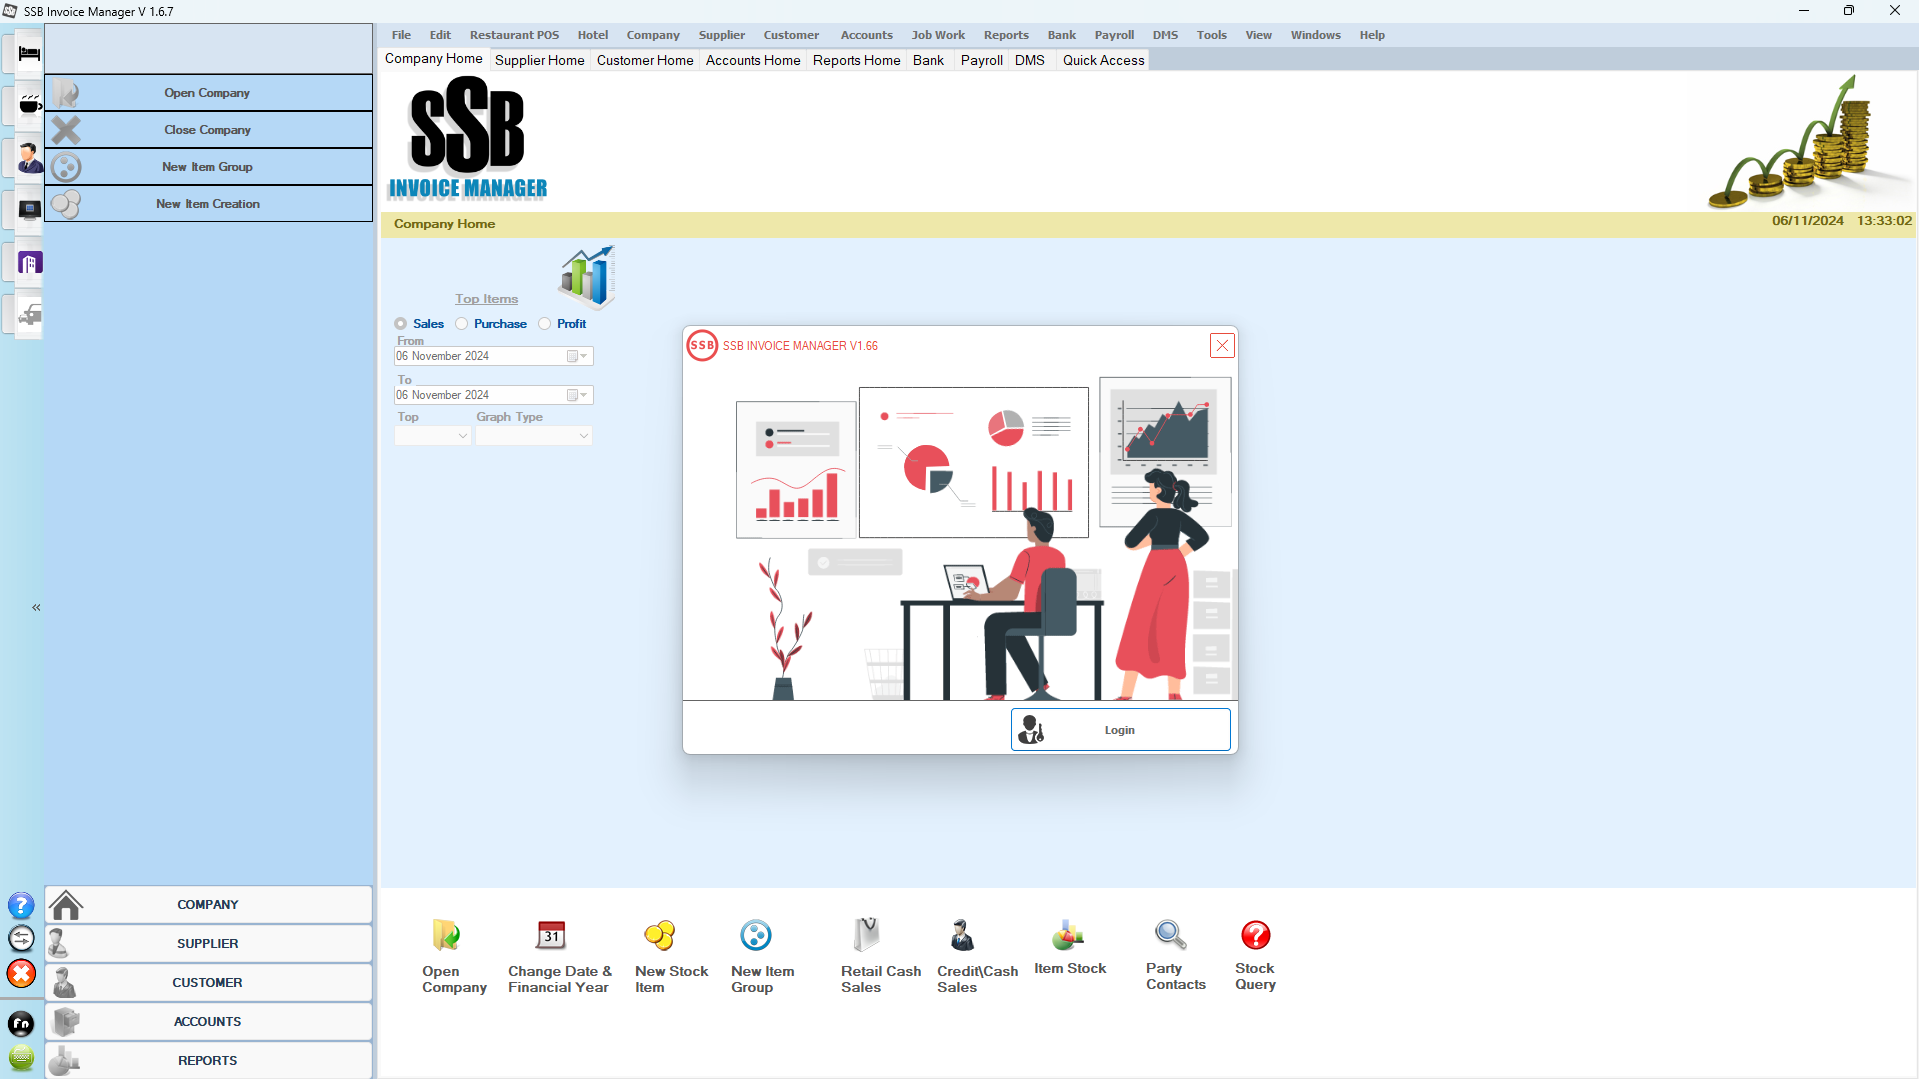1919x1079 pixels.
Task: Click the swap arrows round icon
Action: (x=21, y=939)
